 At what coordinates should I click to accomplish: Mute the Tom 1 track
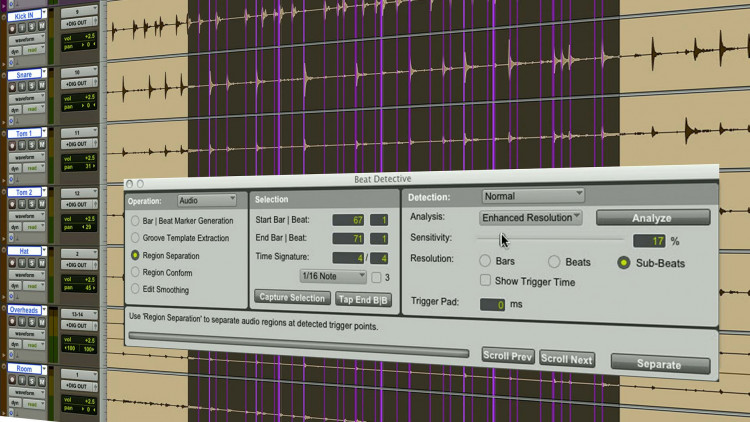pyautogui.click(x=42, y=144)
